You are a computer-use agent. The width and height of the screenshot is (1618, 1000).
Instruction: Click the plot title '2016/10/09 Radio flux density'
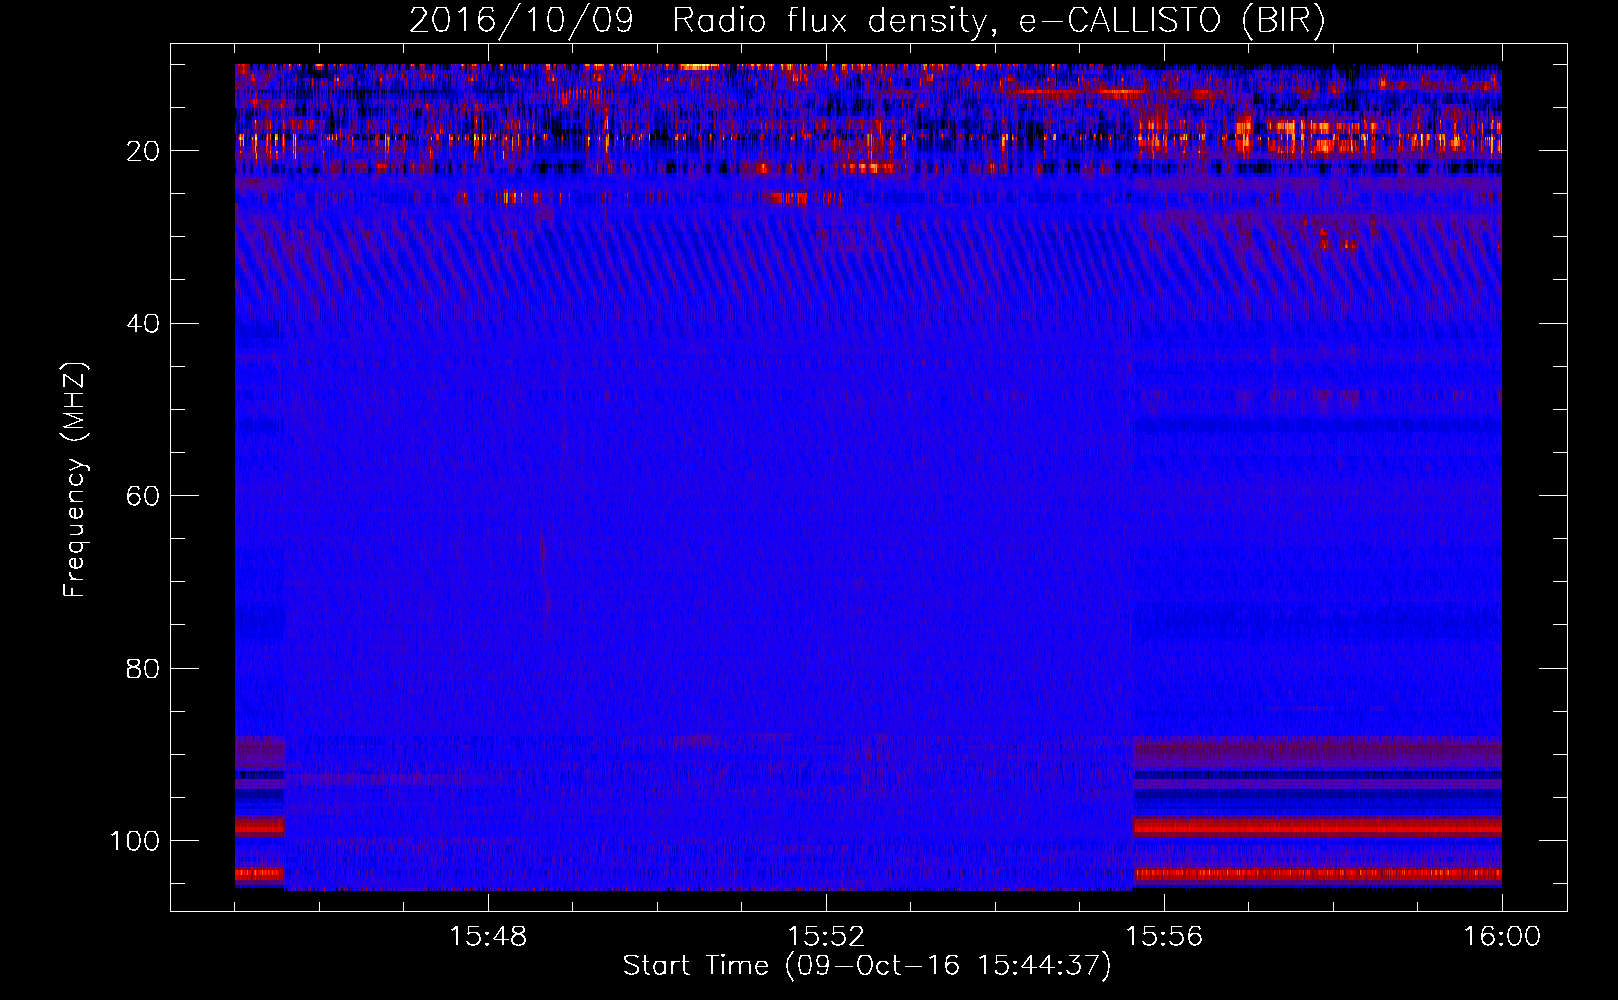[x=867, y=21]
